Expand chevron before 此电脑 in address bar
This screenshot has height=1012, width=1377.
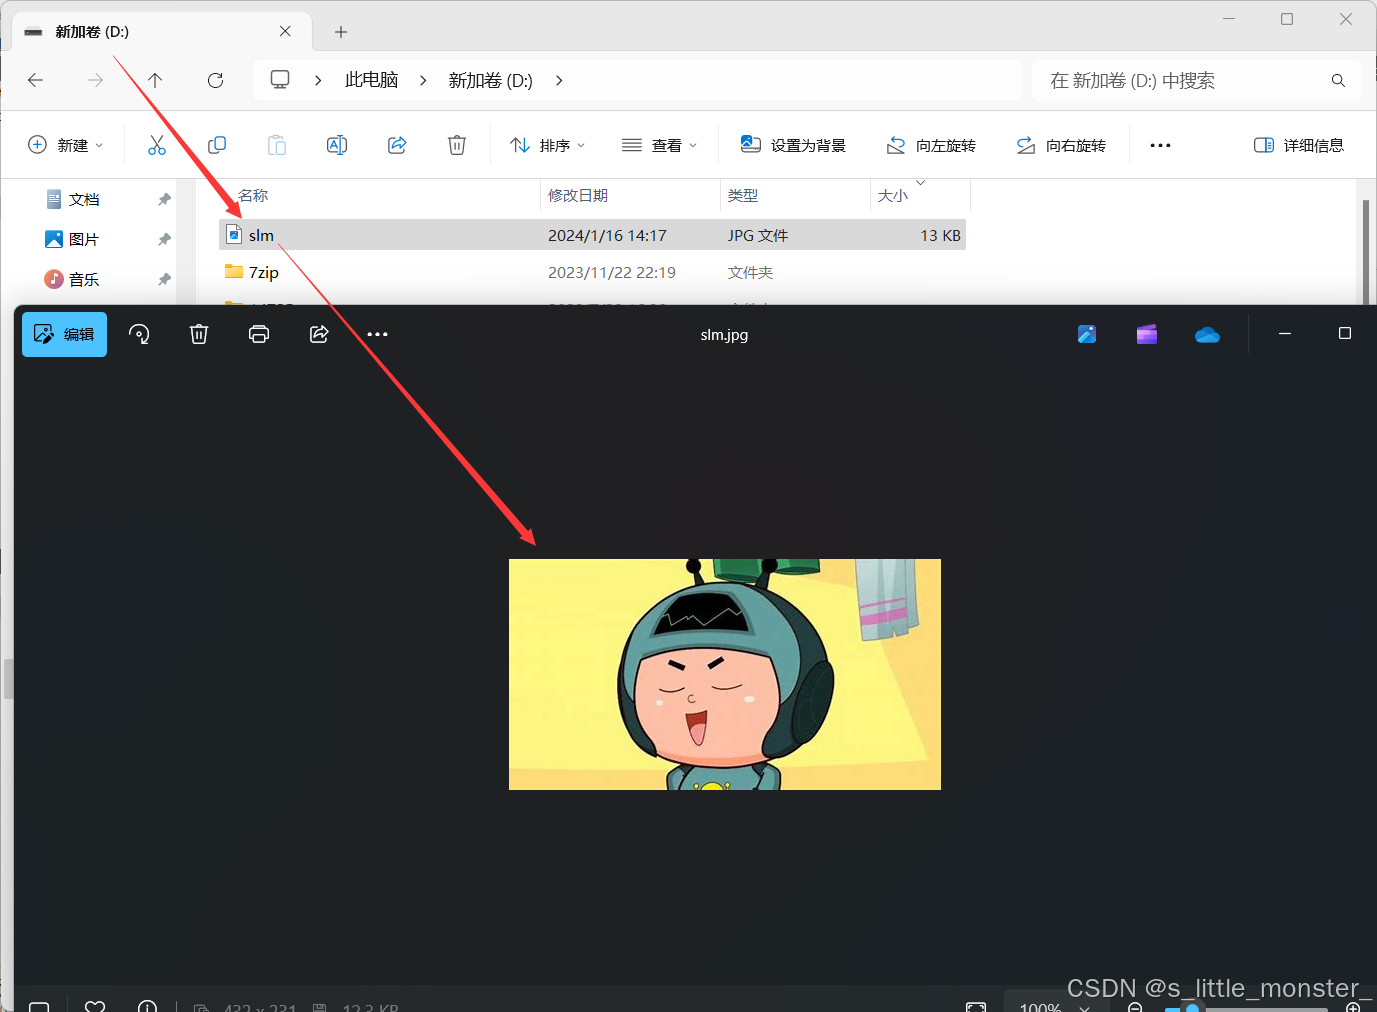click(318, 80)
